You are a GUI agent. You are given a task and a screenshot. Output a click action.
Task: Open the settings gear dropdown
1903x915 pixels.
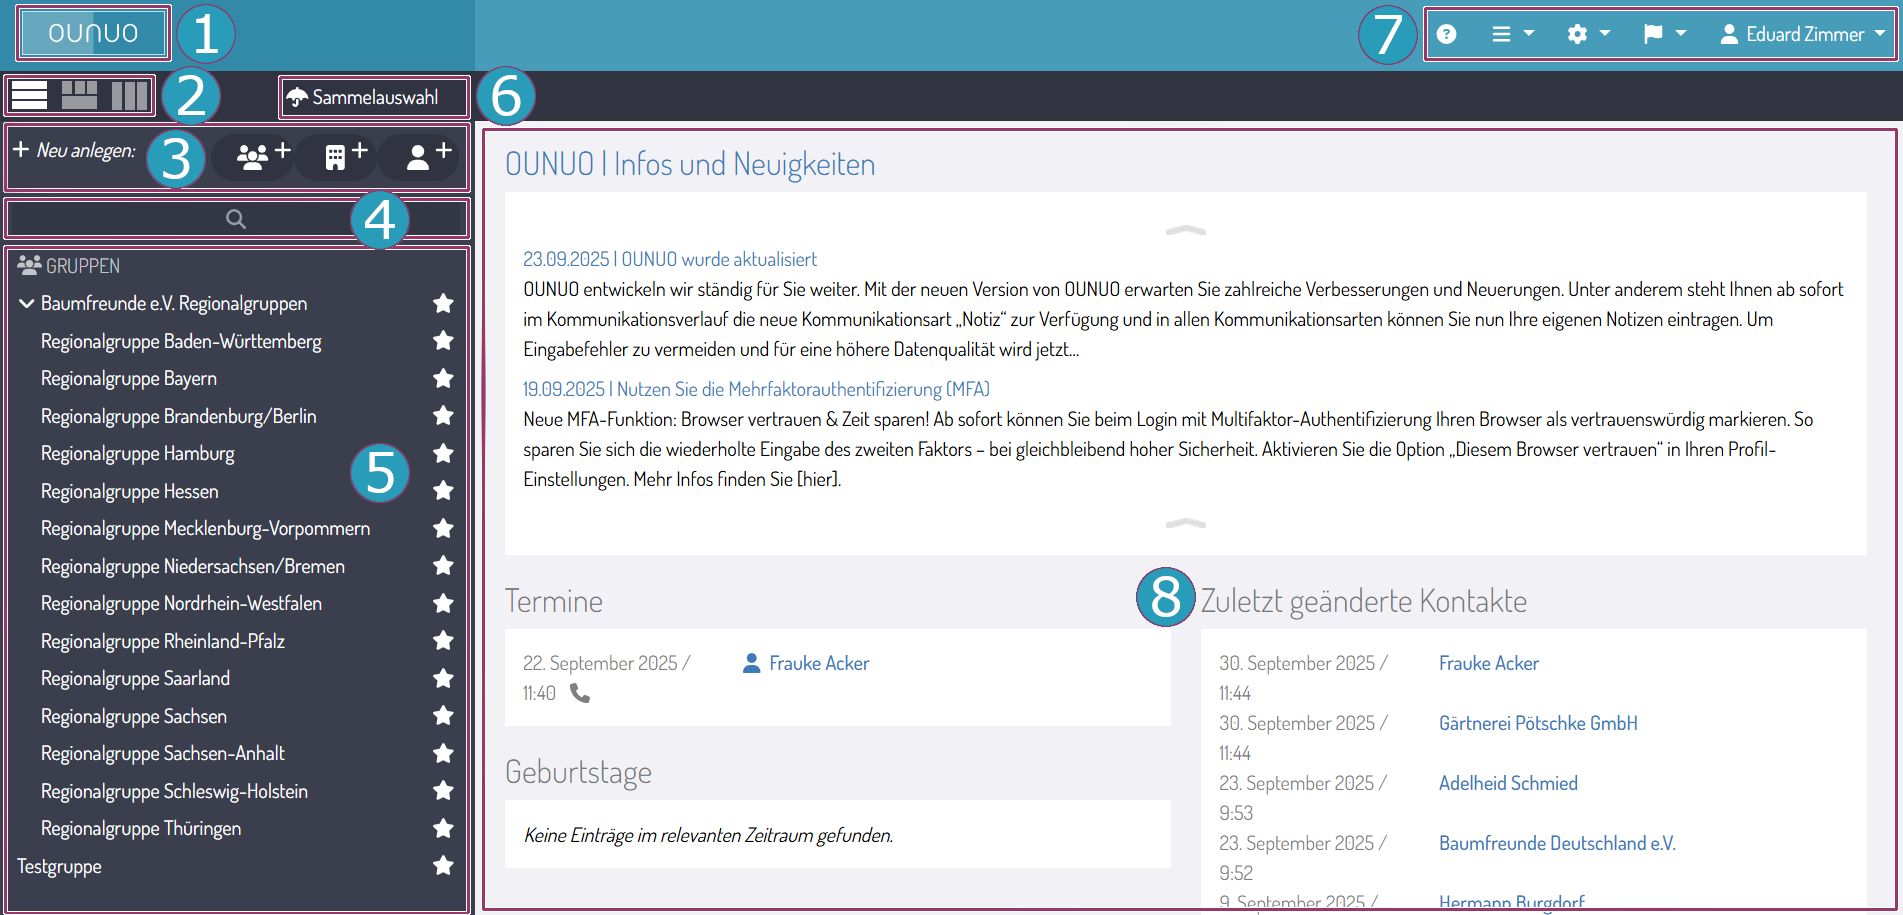1588,34
